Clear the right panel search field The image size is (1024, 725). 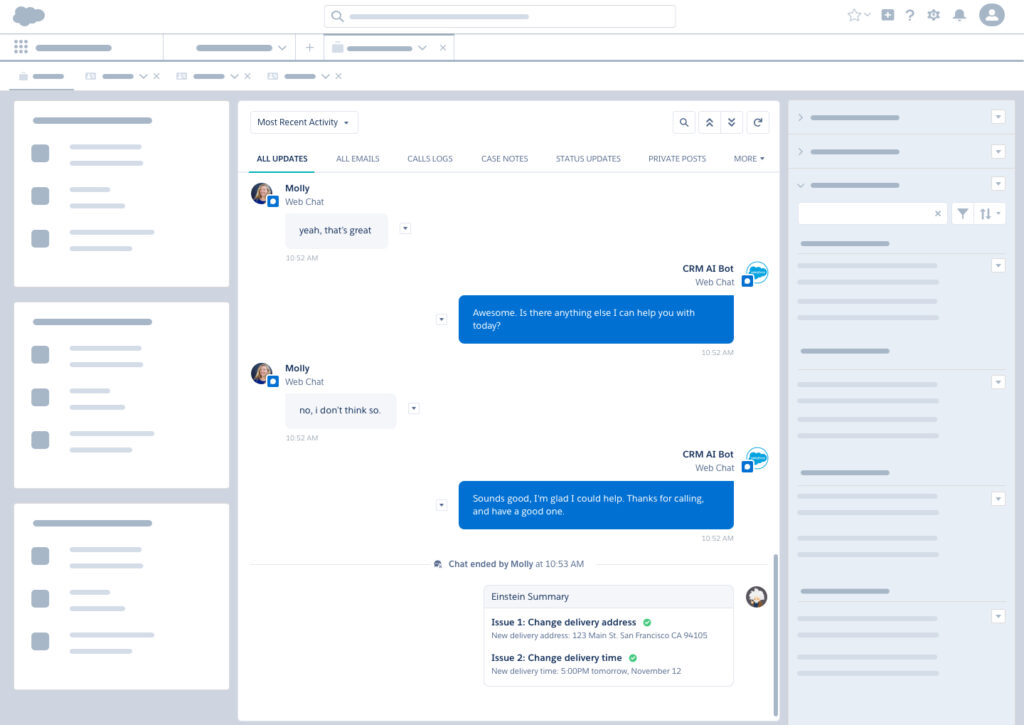[938, 214]
